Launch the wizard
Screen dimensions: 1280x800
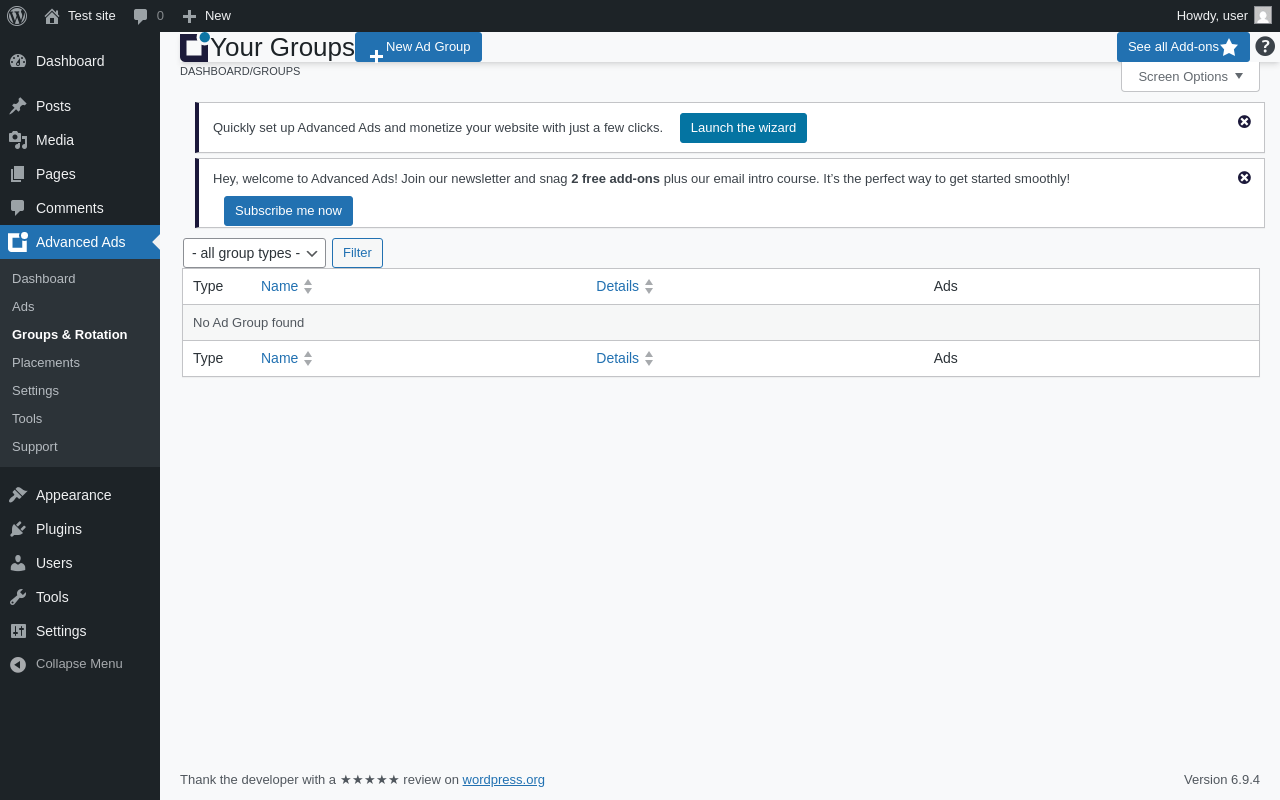743,128
